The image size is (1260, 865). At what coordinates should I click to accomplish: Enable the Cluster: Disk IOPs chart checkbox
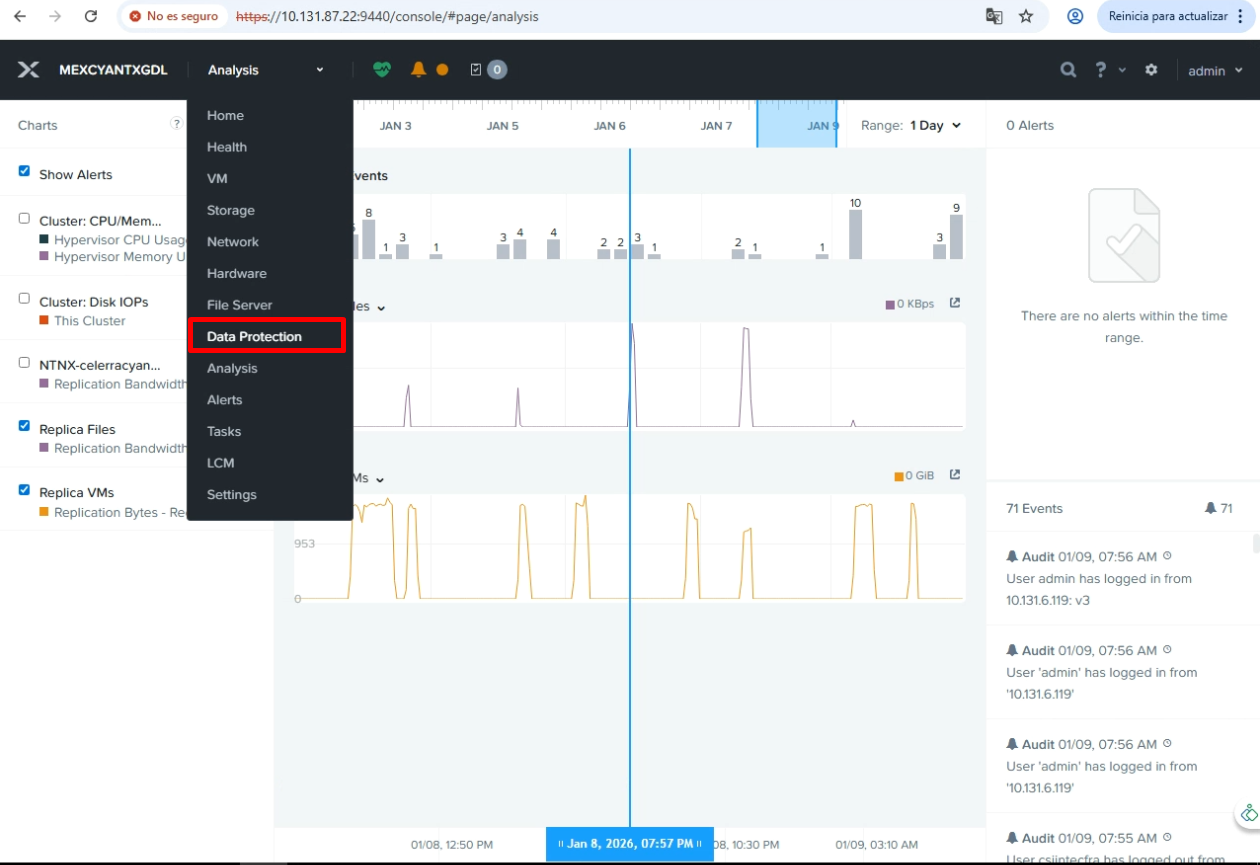pos(25,299)
